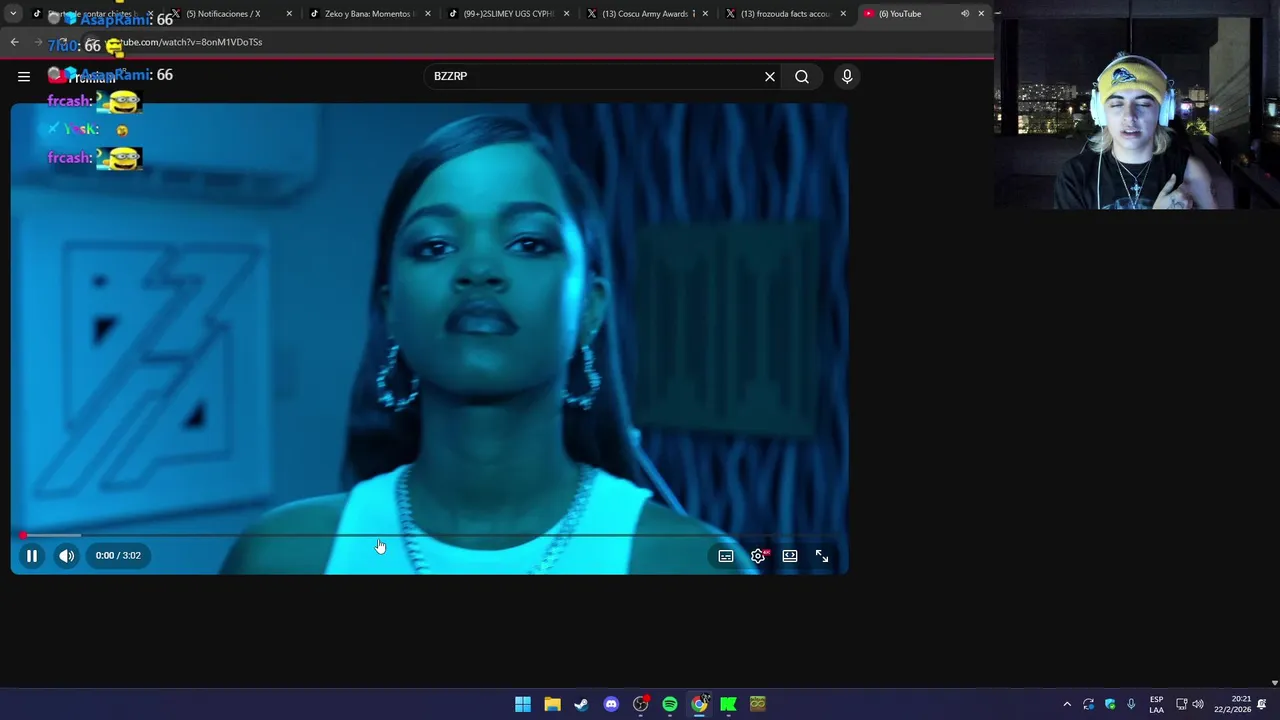Viewport: 1280px width, 720px height.
Task: Click the sync tray icon
Action: [1088, 704]
